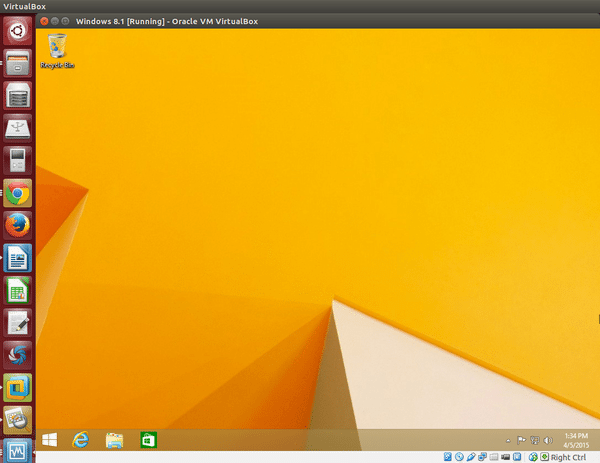Open text editor from launcher

[17, 323]
